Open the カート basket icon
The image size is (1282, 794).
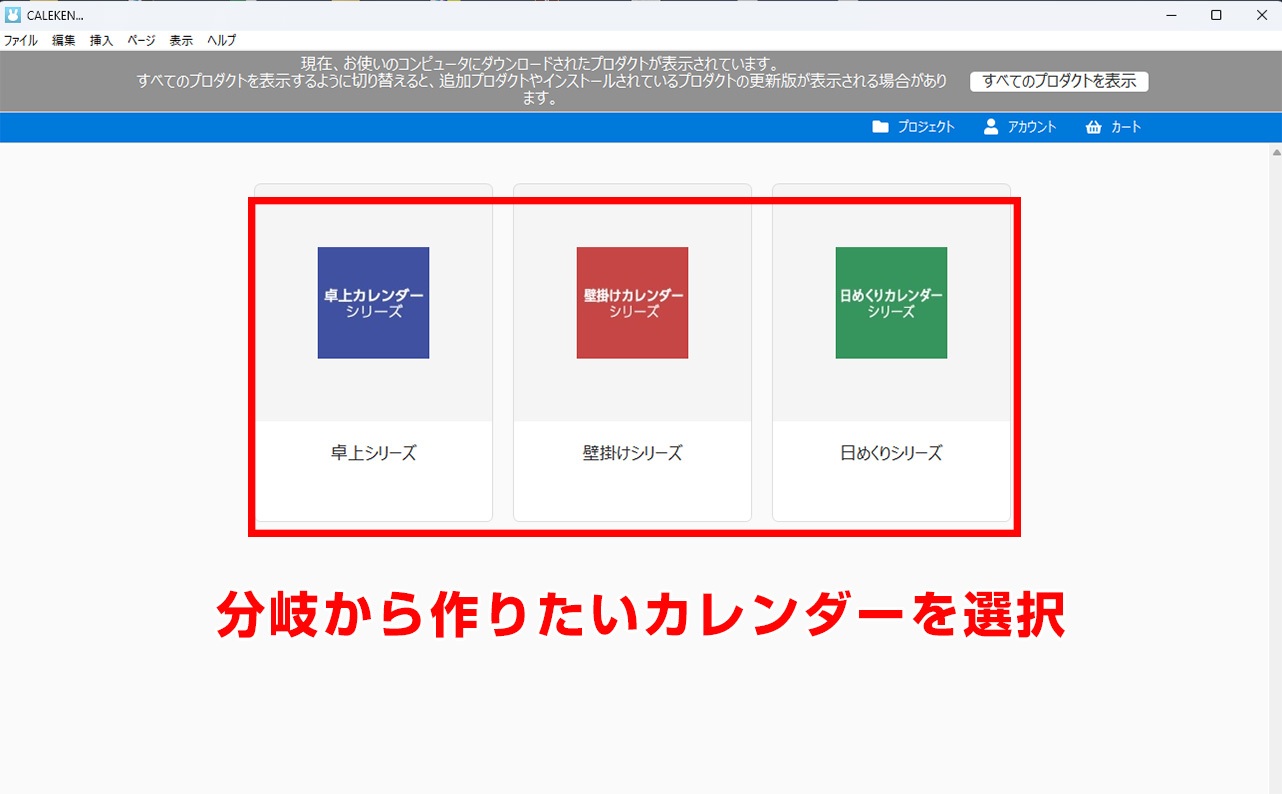(x=1093, y=127)
